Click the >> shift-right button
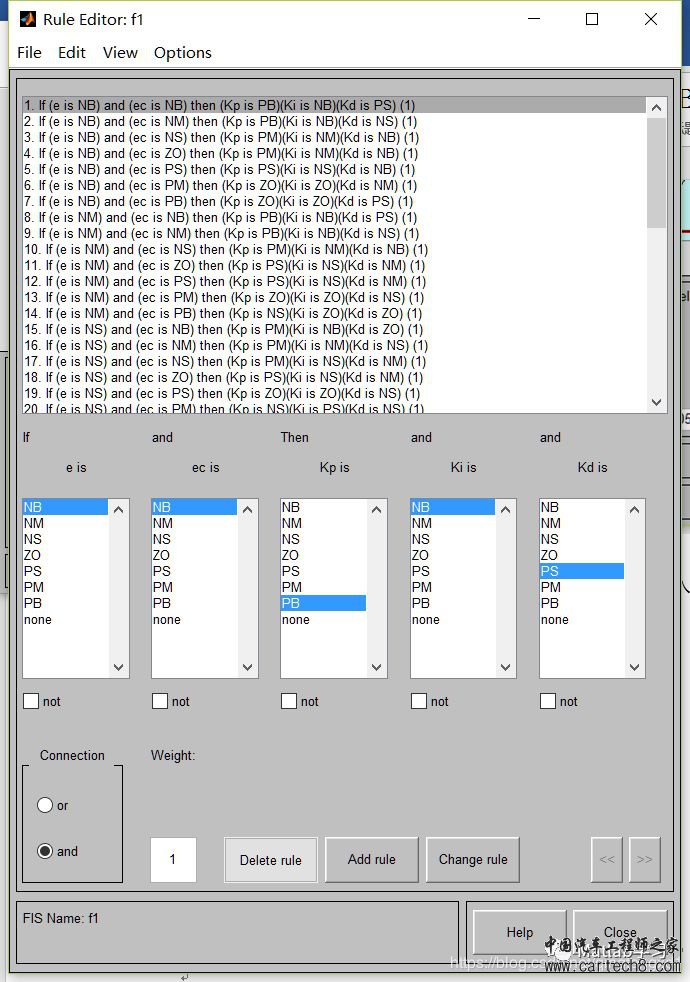This screenshot has width=690, height=982. click(644, 860)
